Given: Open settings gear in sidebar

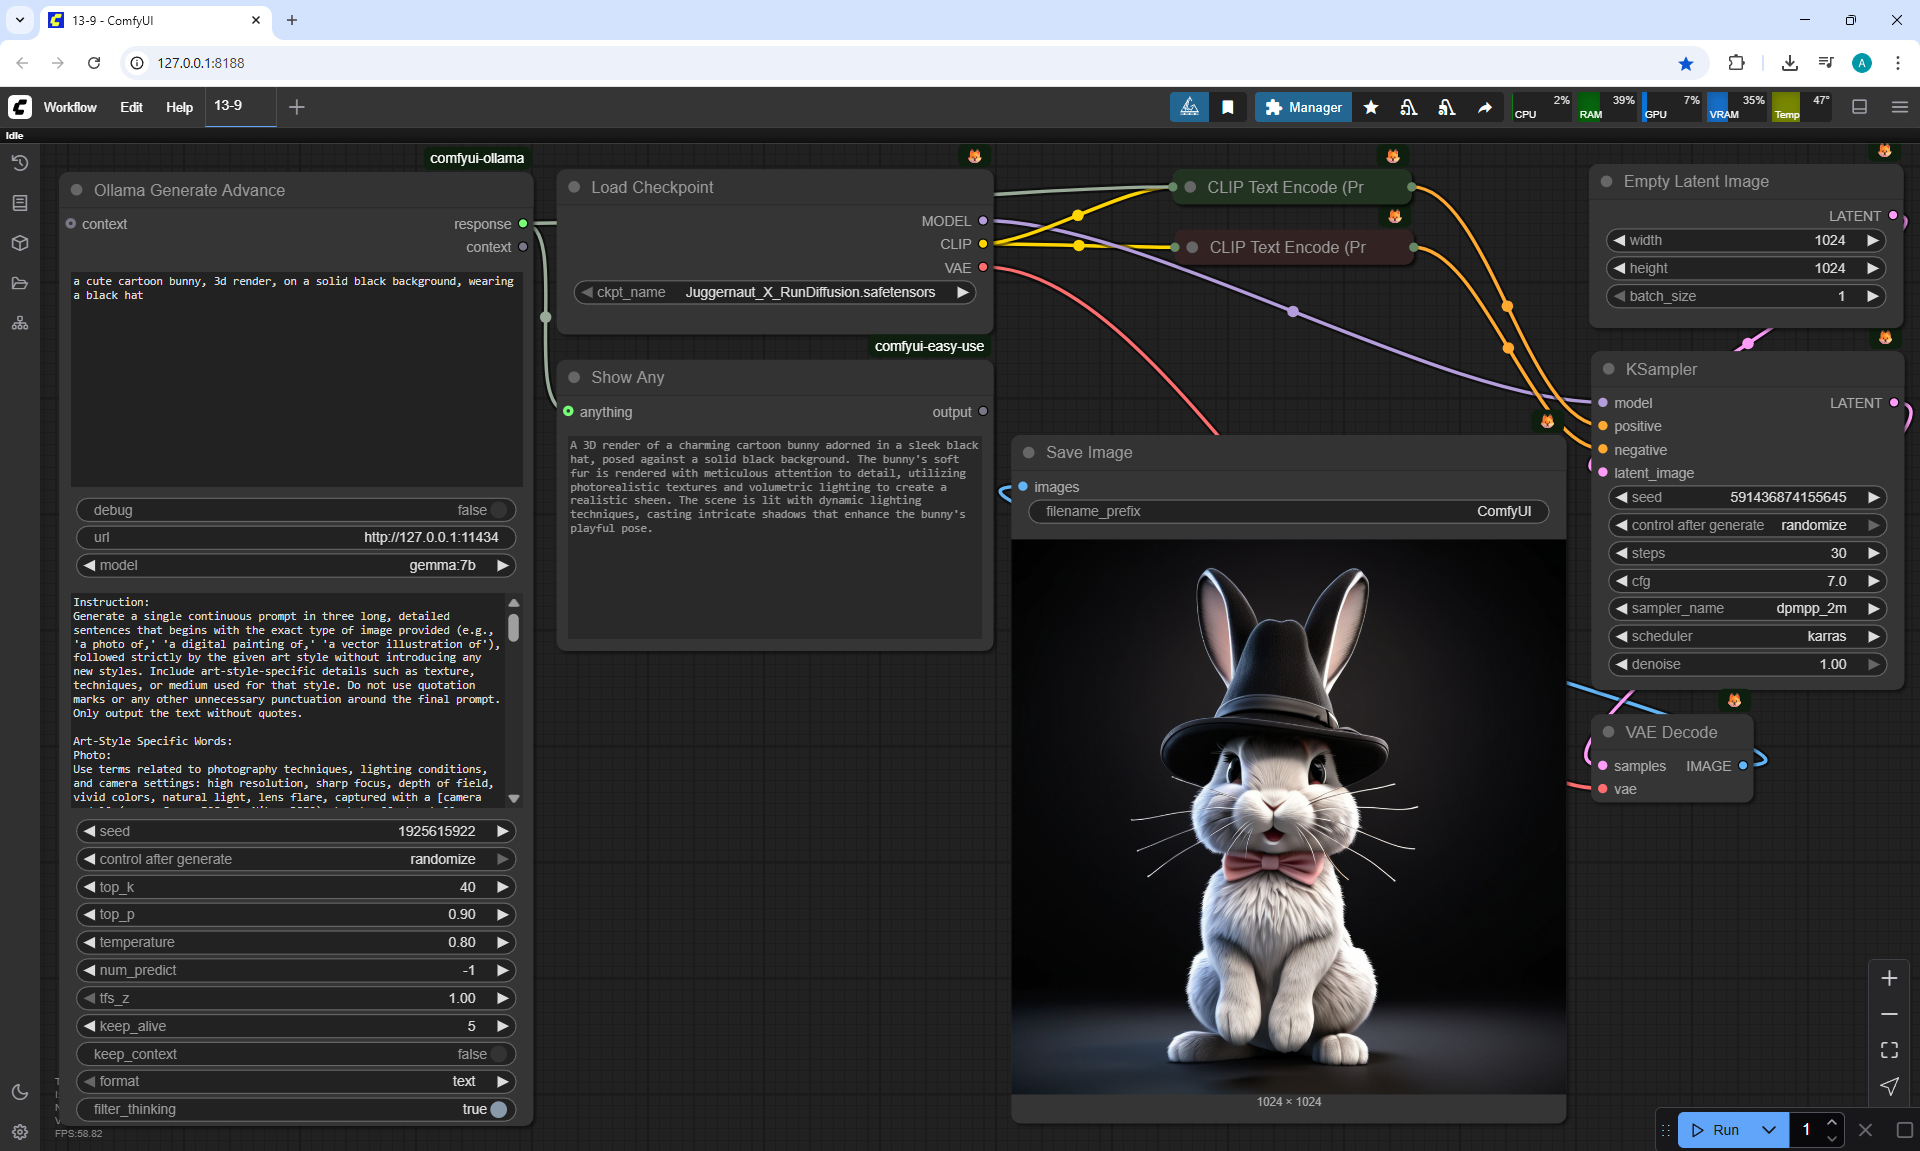Looking at the screenshot, I should tap(20, 1132).
